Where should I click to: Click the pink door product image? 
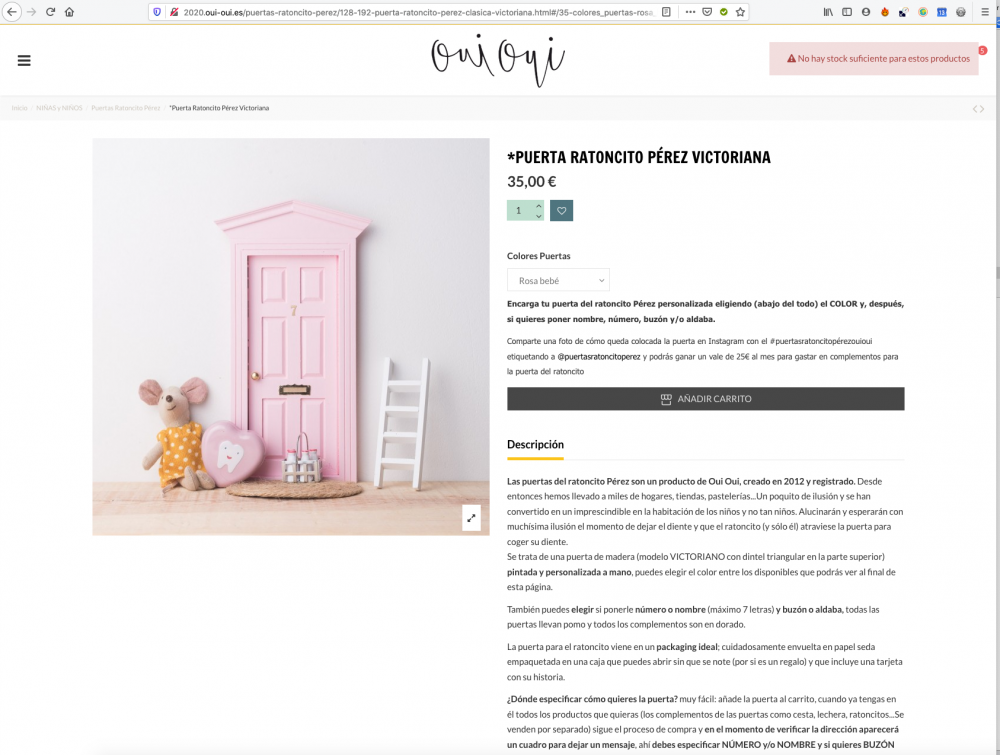pos(291,337)
